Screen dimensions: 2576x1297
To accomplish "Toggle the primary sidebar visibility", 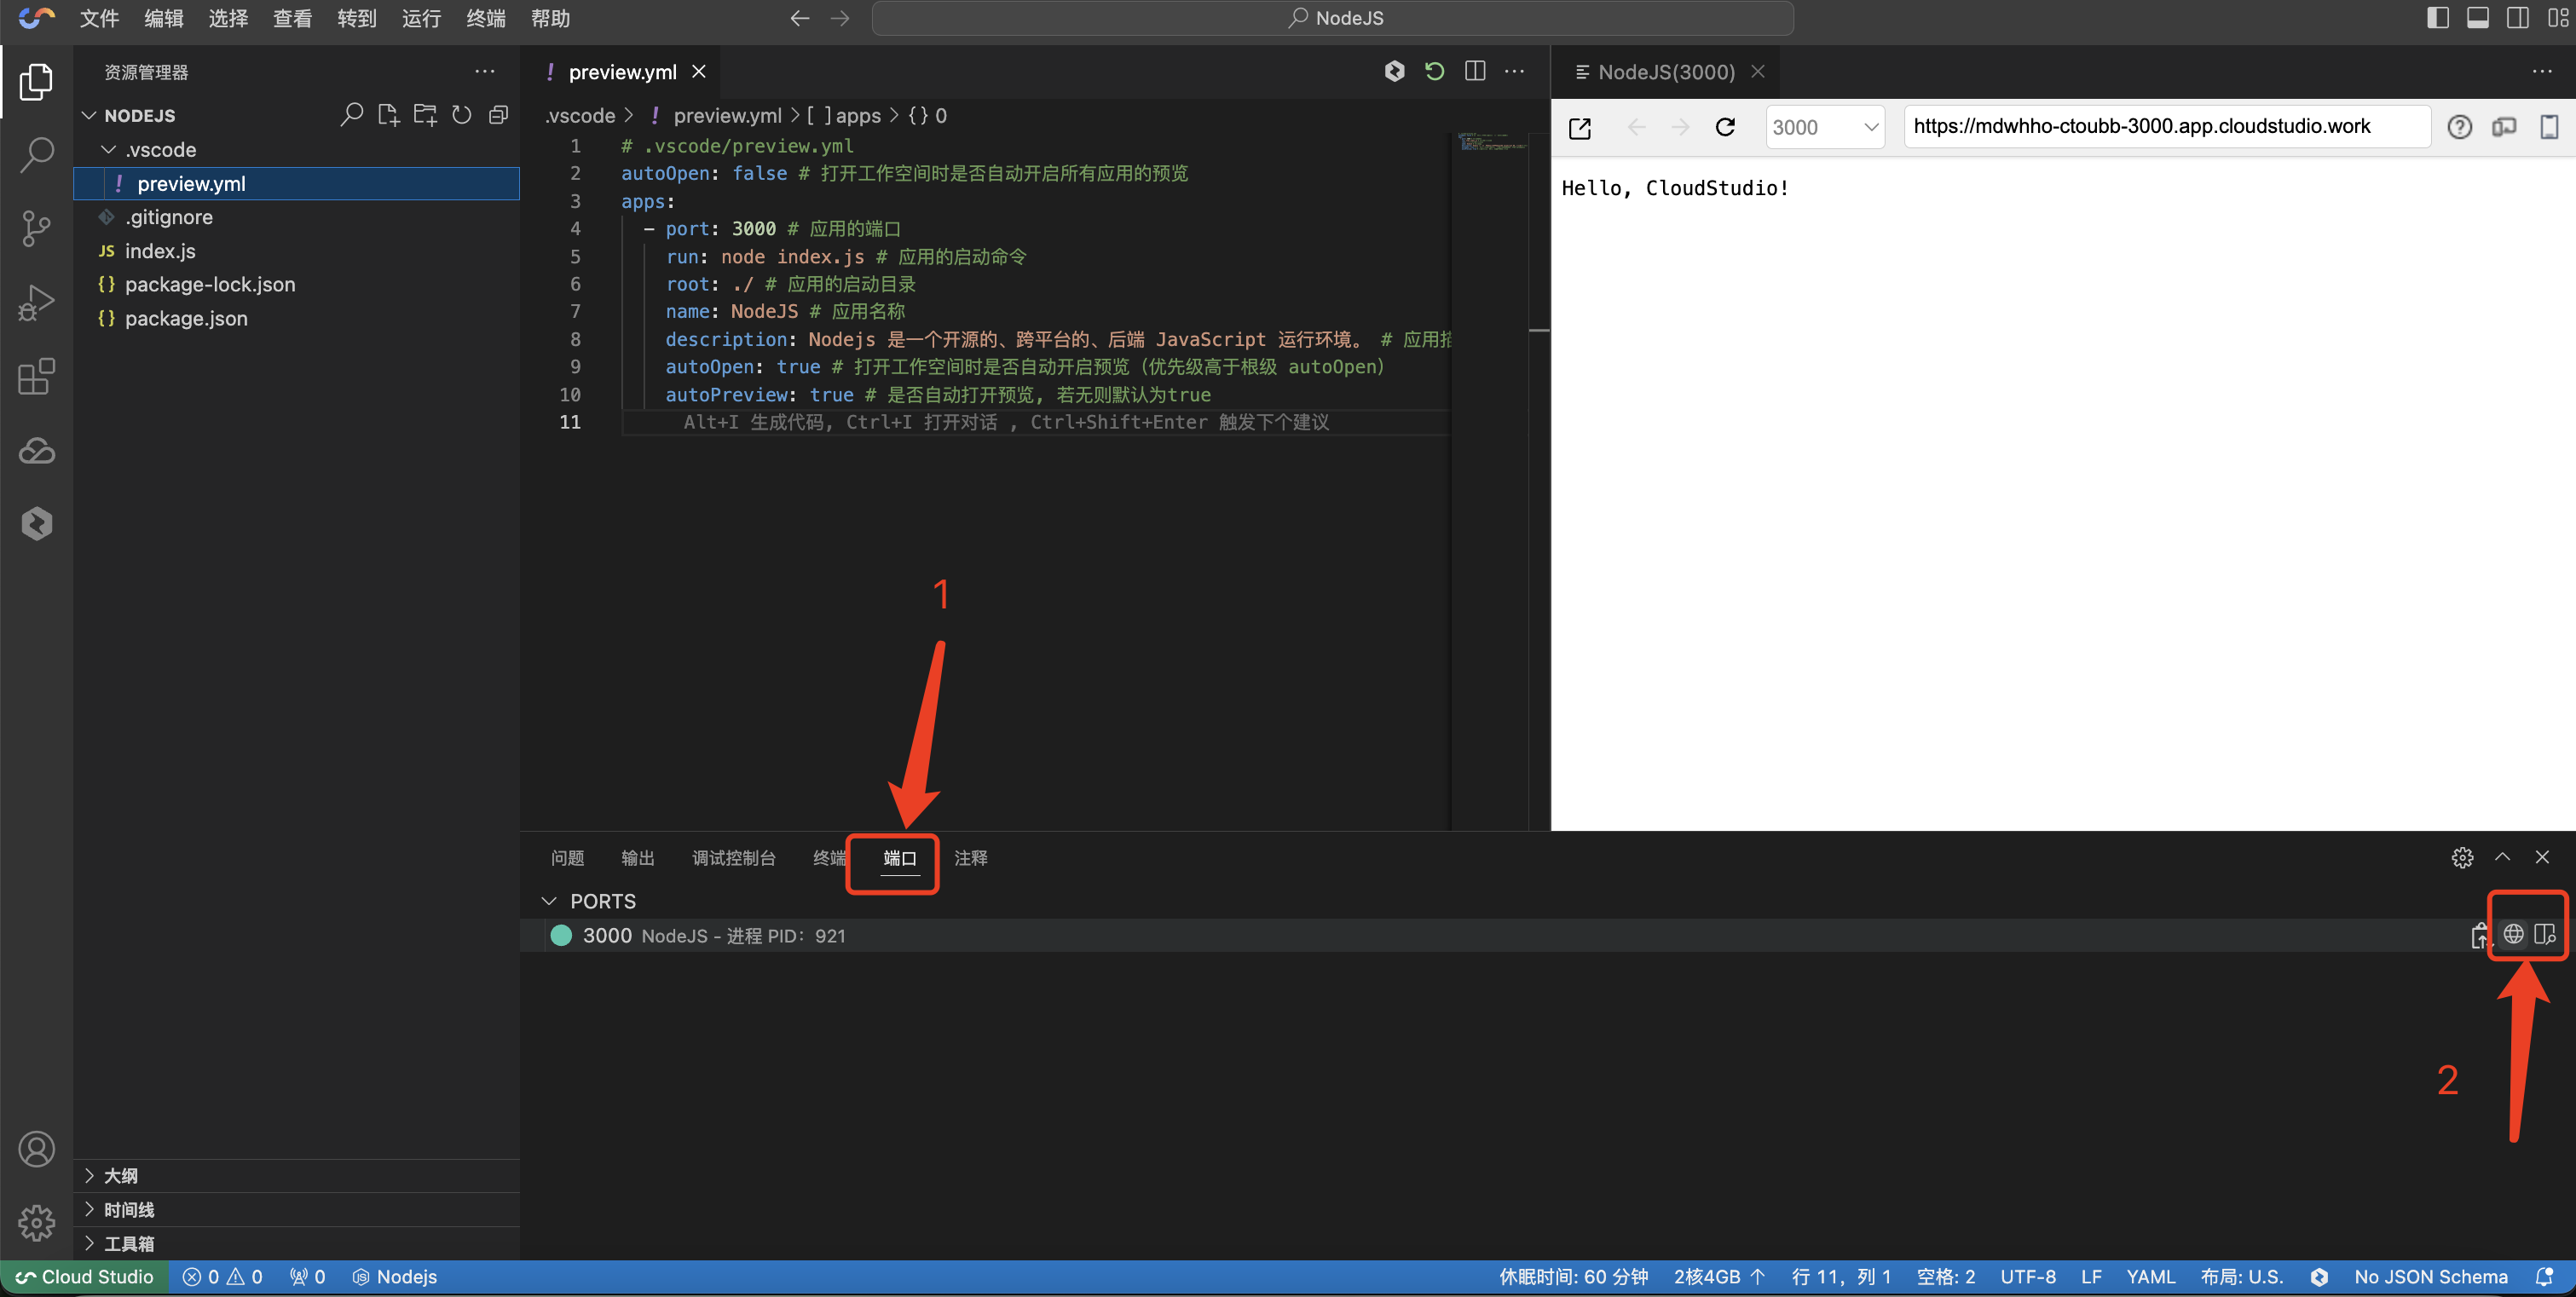I will (2438, 18).
